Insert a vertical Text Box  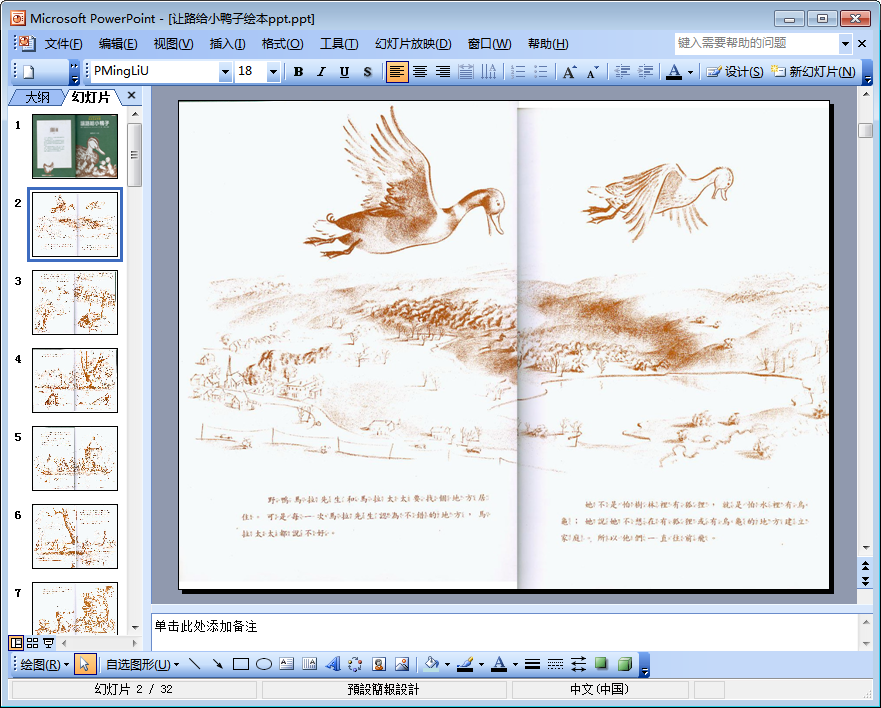310,665
